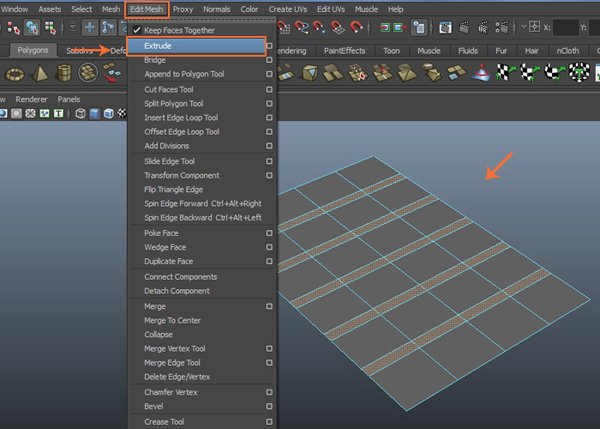The width and height of the screenshot is (600, 429).
Task: Select Bridge menu entry
Action: pyautogui.click(x=155, y=60)
